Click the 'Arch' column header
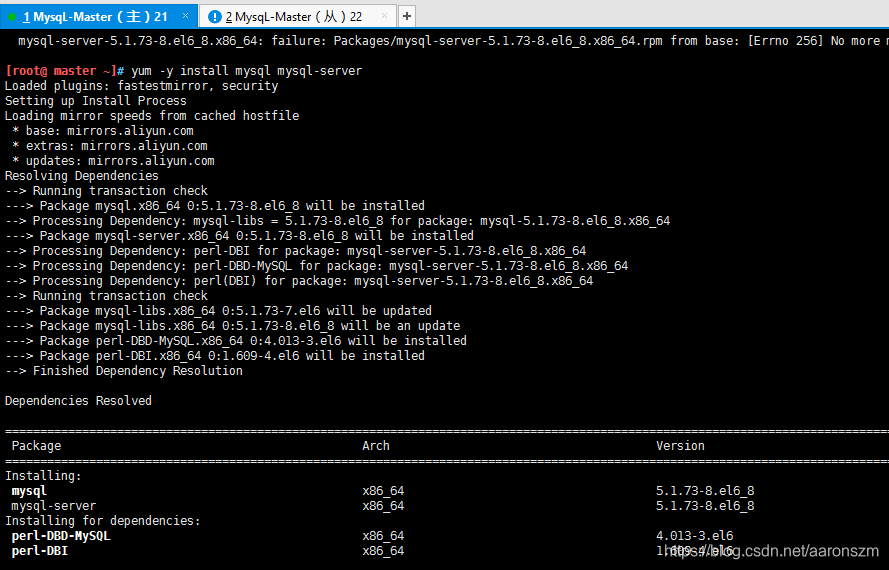The height and width of the screenshot is (570, 889). coord(376,446)
